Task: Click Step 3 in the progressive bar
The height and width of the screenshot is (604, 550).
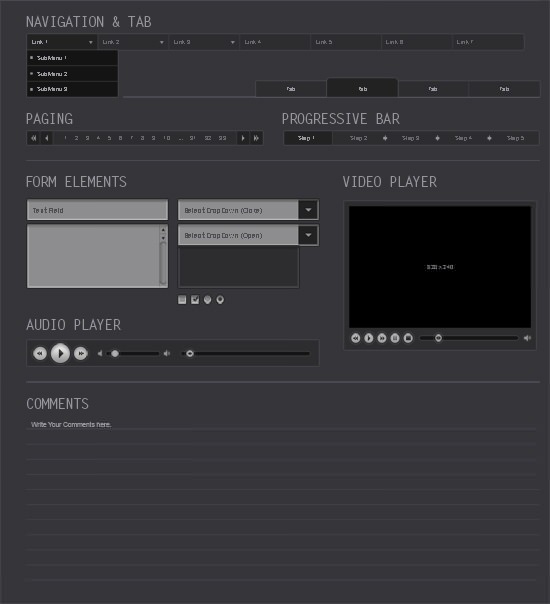Action: [411, 138]
